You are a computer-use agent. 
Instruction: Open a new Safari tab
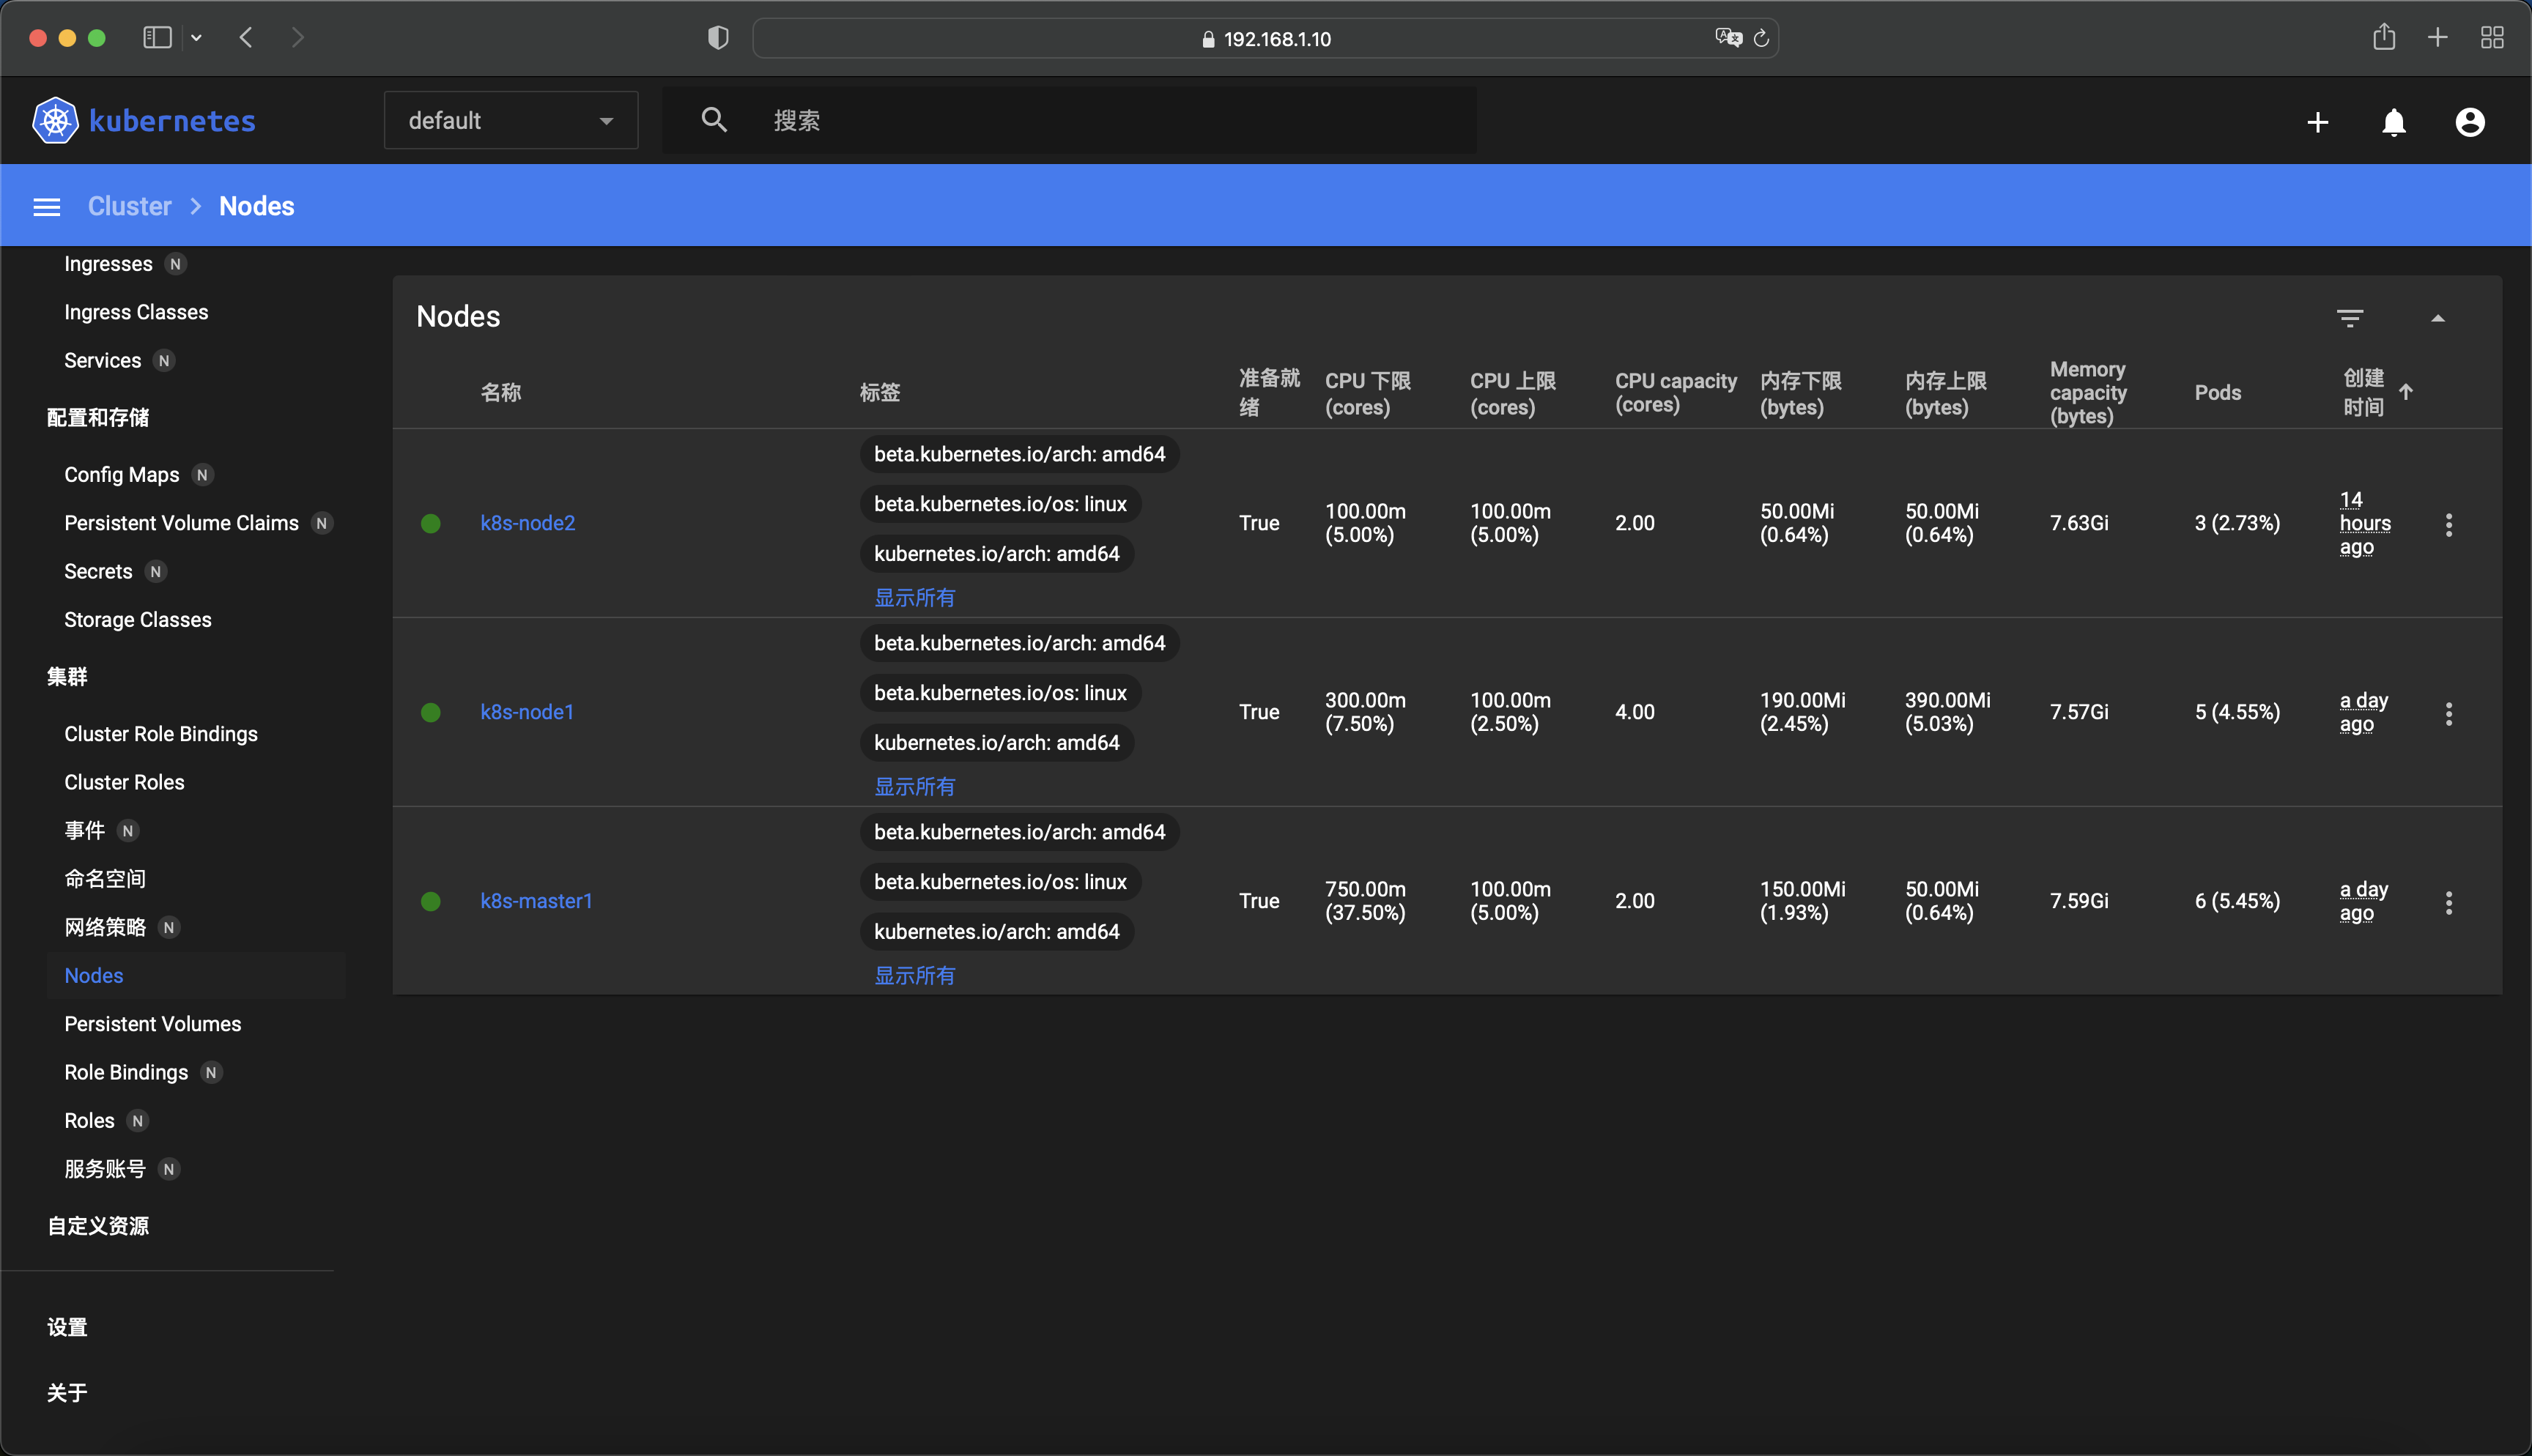pyautogui.click(x=2438, y=38)
